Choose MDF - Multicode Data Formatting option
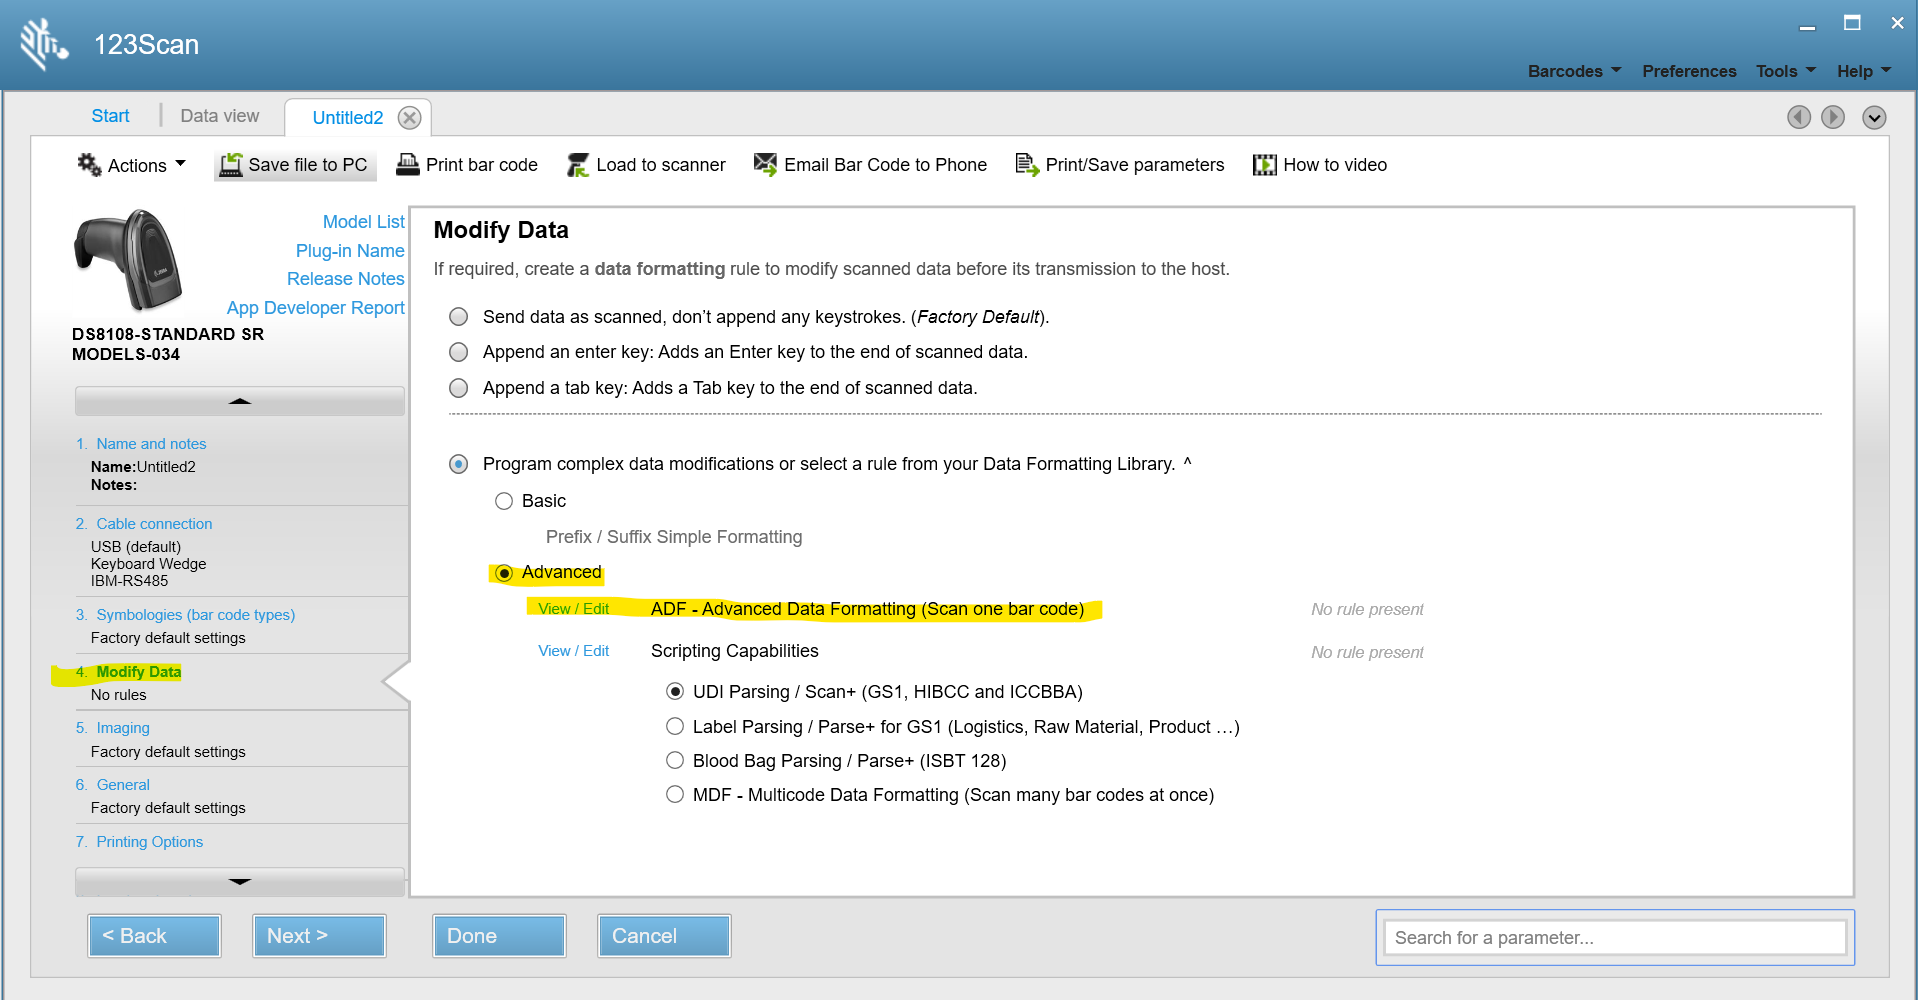Image resolution: width=1918 pixels, height=1000 pixels. pyautogui.click(x=676, y=795)
